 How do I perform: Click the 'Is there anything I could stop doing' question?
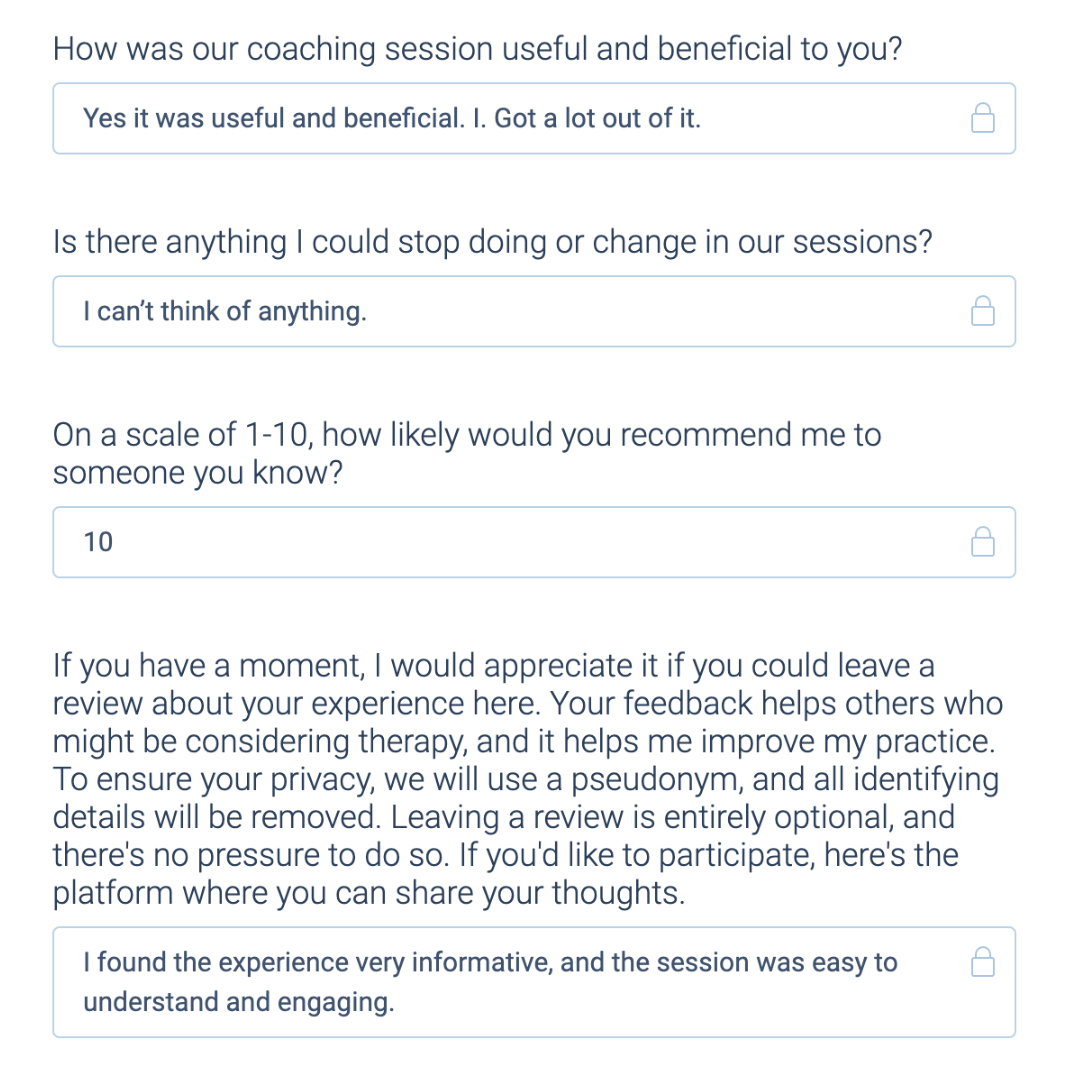pyautogui.click(x=492, y=242)
